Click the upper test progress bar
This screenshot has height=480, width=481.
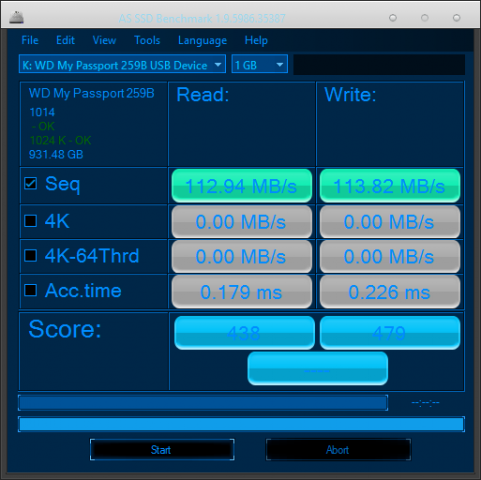point(203,403)
